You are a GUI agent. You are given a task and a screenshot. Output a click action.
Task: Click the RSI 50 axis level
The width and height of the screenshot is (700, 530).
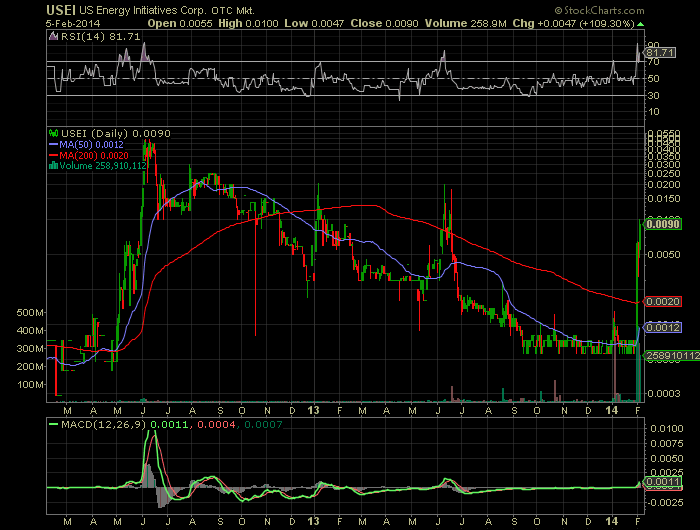[x=653, y=79]
